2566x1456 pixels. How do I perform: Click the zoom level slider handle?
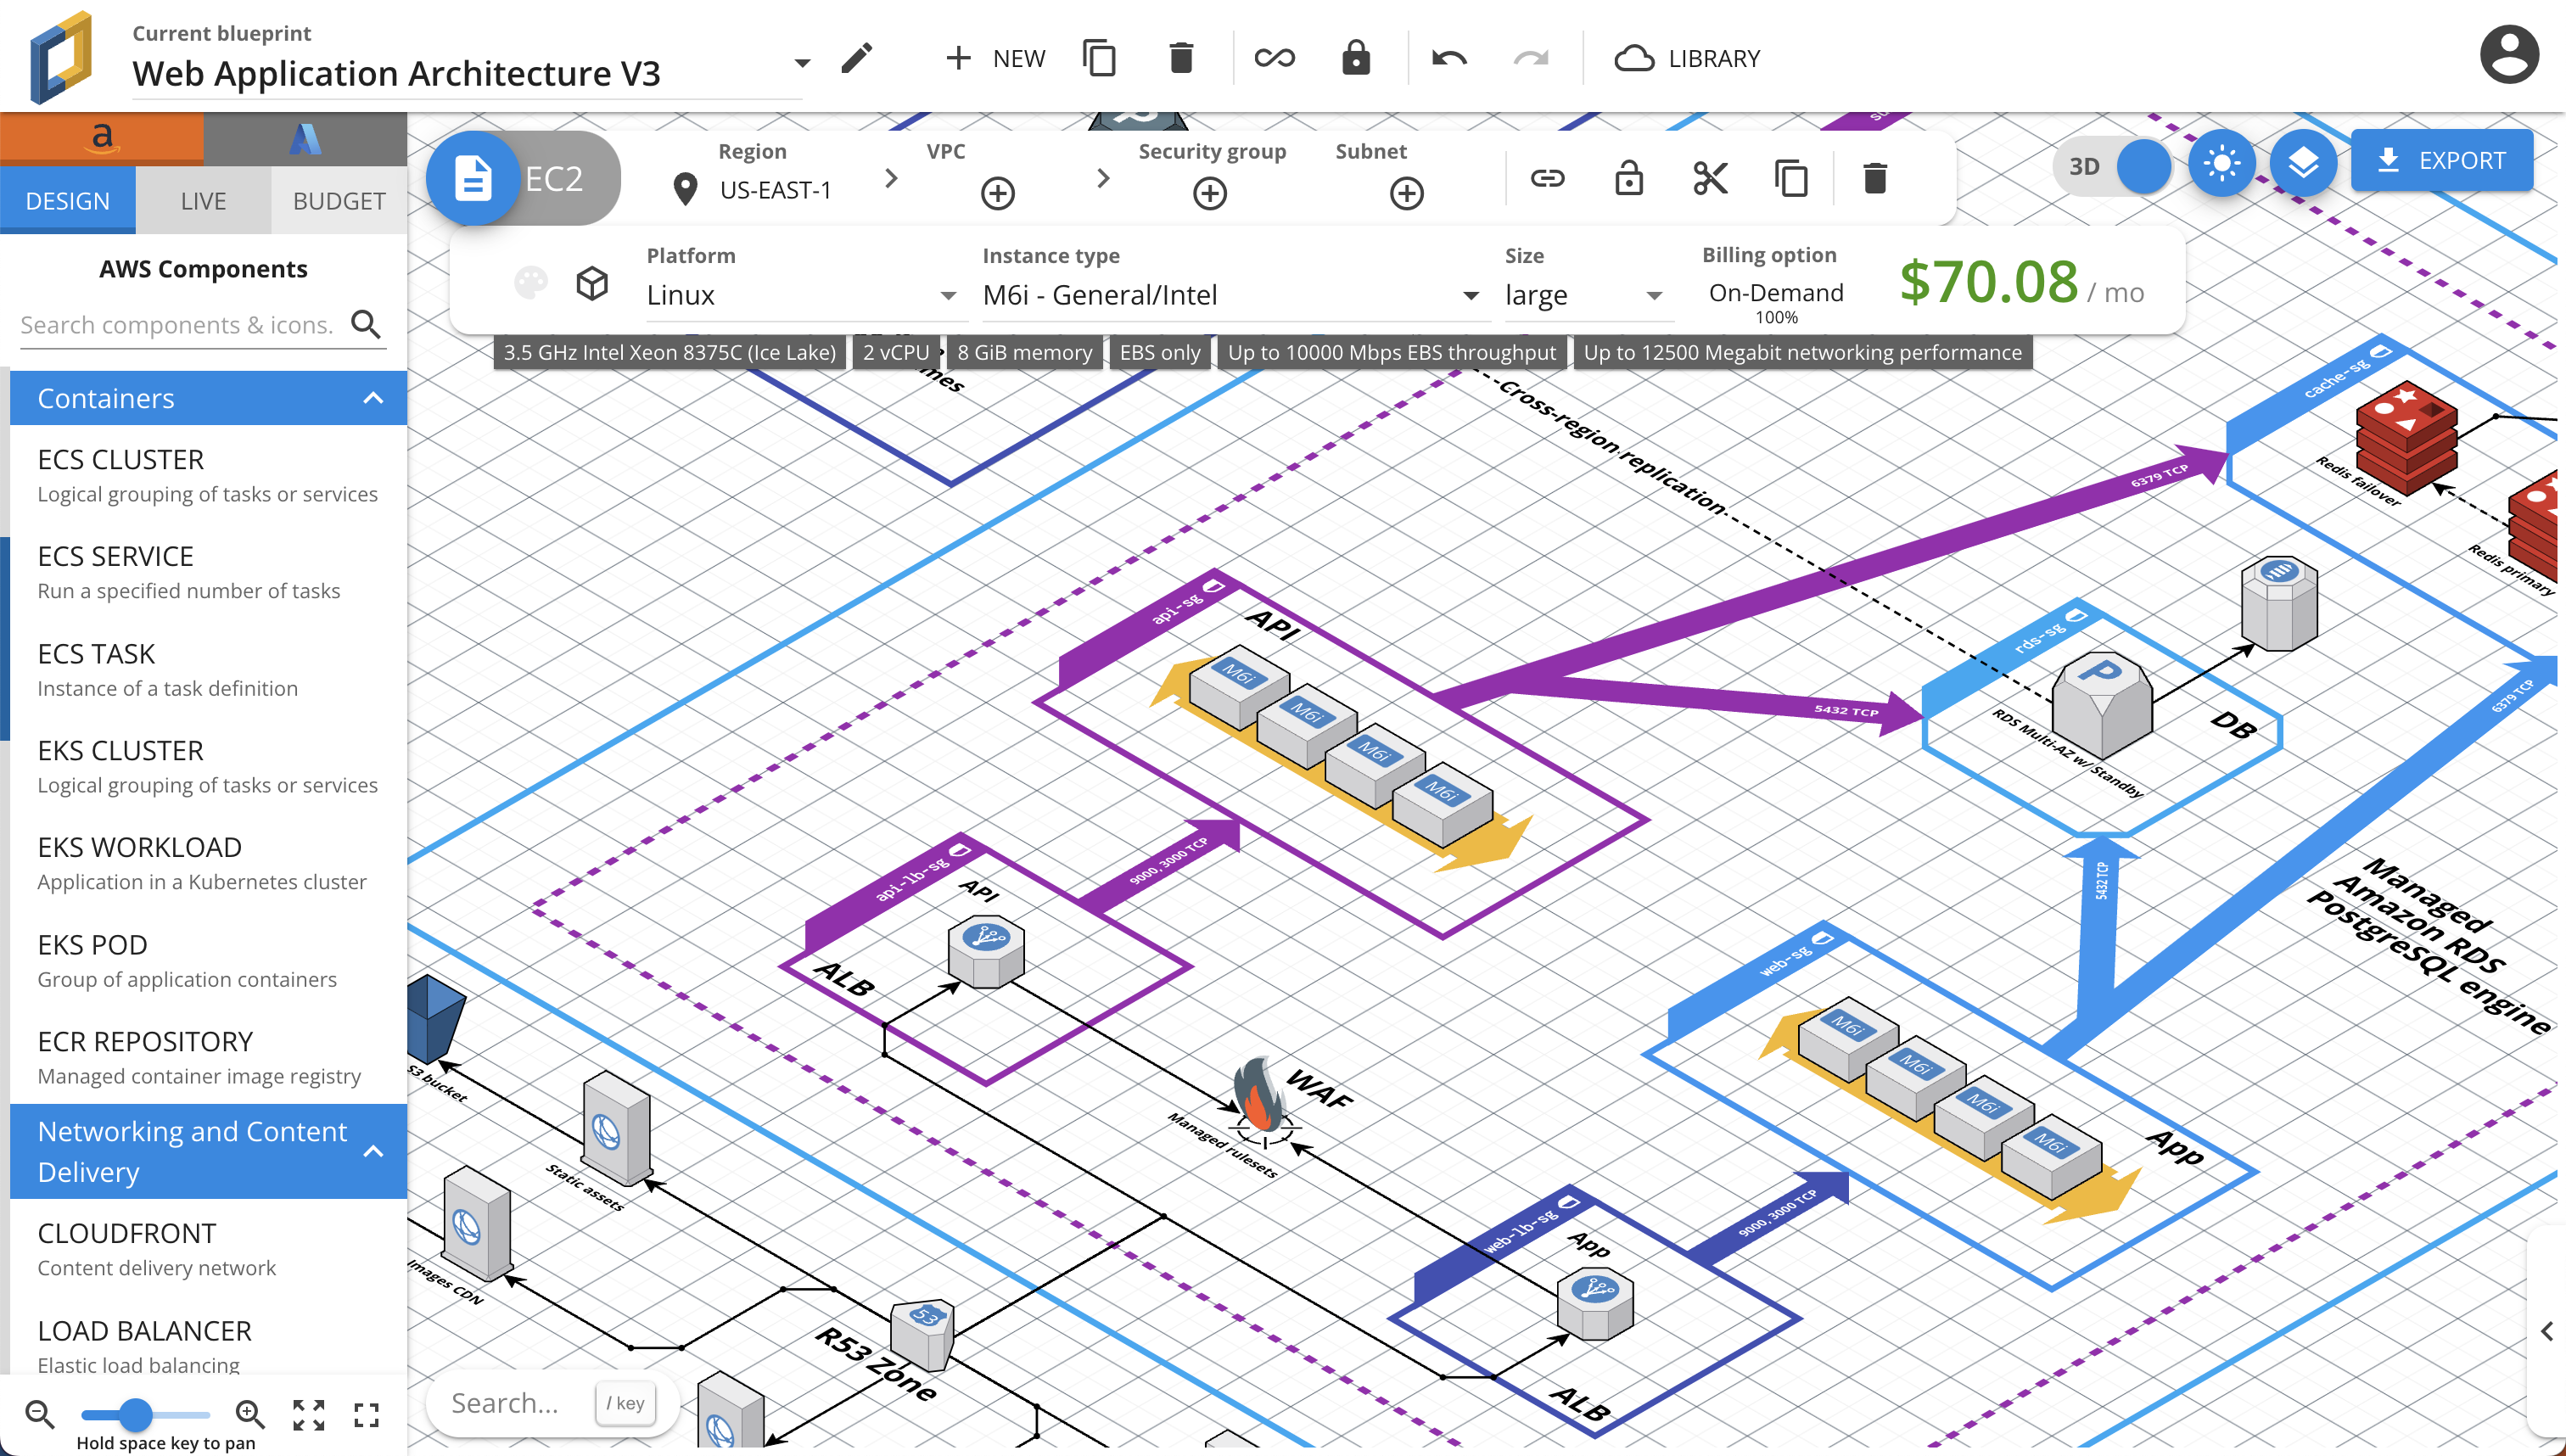[x=135, y=1414]
